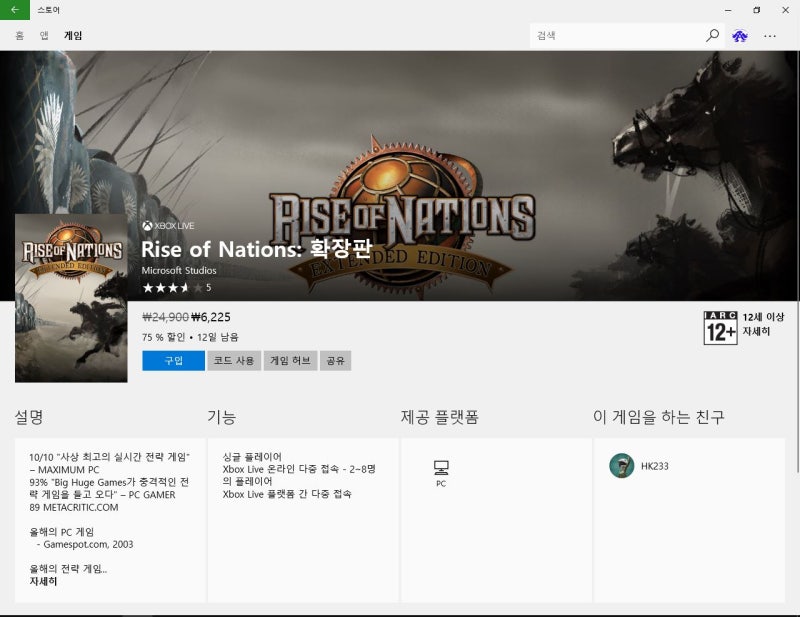Click the 제공 플랫폼 heading

439,417
